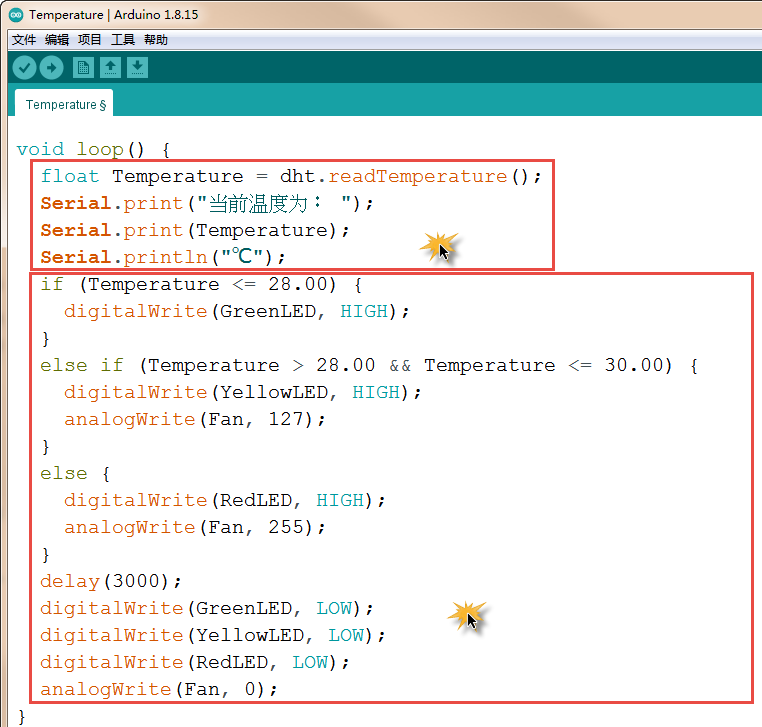Create a new sketch with the New icon
The image size is (762, 727).
click(84, 68)
